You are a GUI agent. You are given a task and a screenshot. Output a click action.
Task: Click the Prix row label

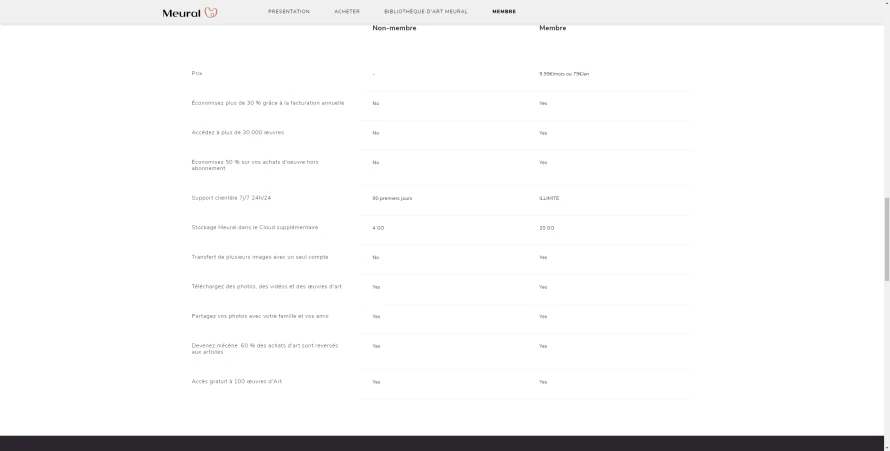pos(197,73)
